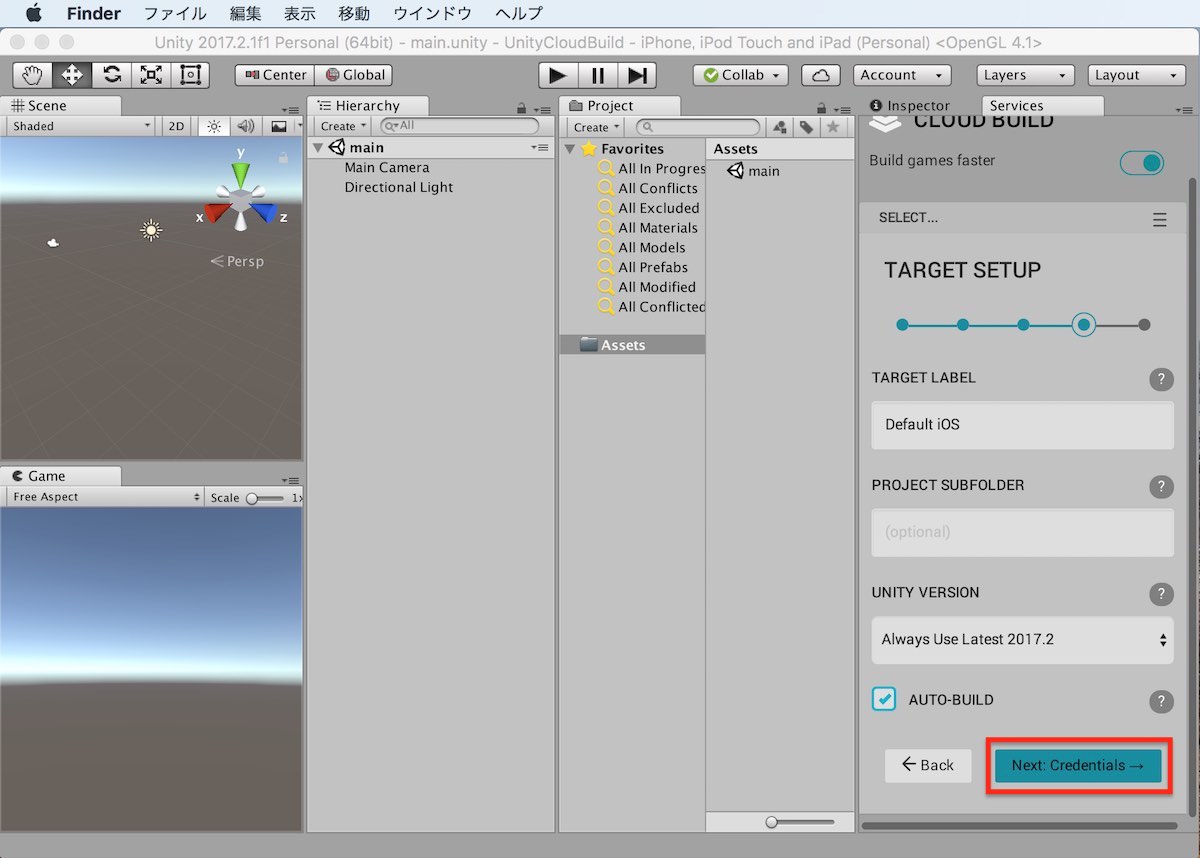Switch to the Inspector tab
Screen dimensions: 1200x858
click(x=910, y=105)
